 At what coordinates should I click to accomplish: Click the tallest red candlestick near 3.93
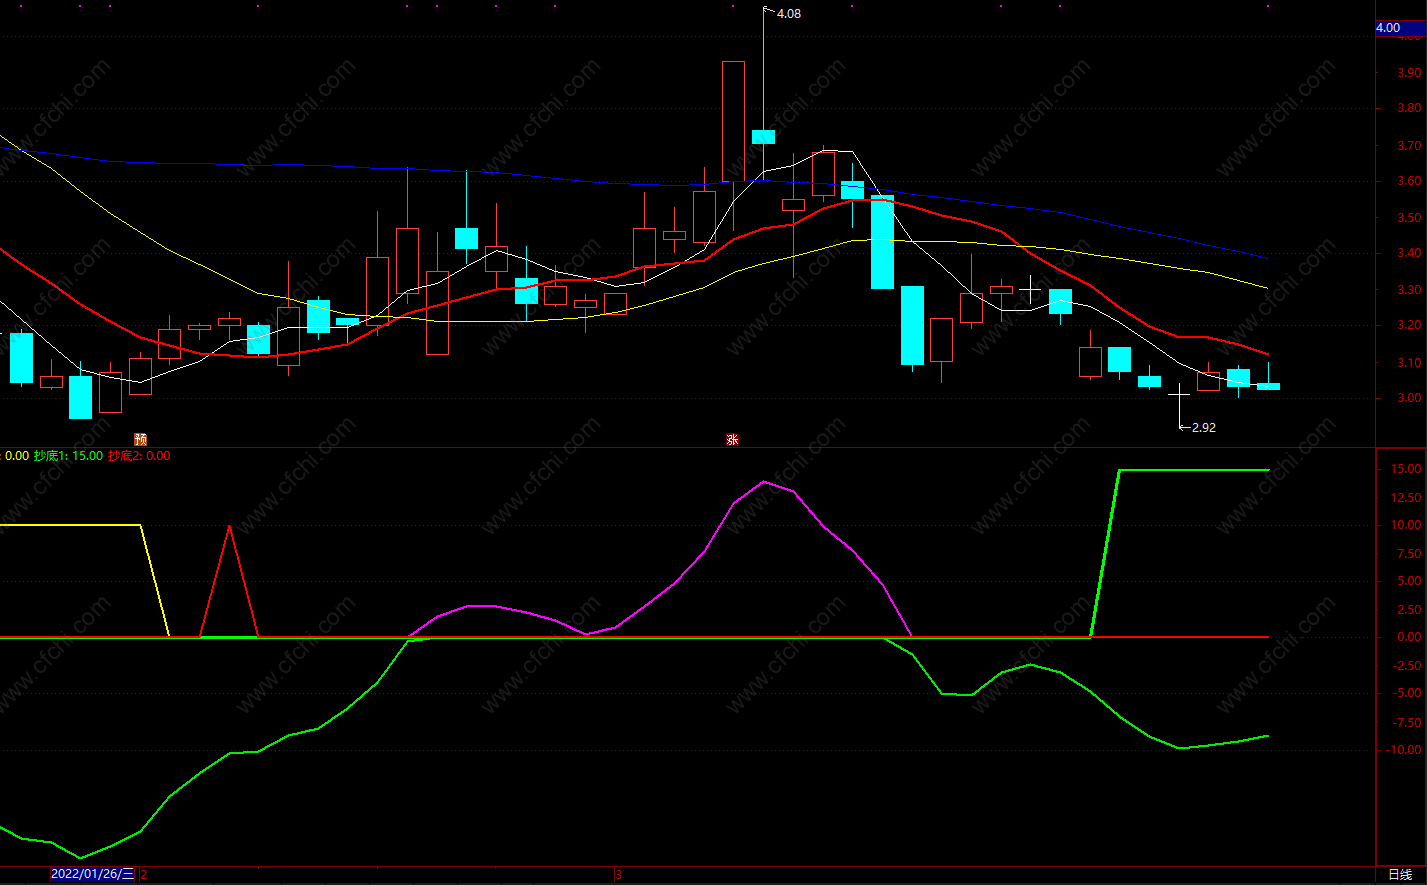tap(733, 121)
